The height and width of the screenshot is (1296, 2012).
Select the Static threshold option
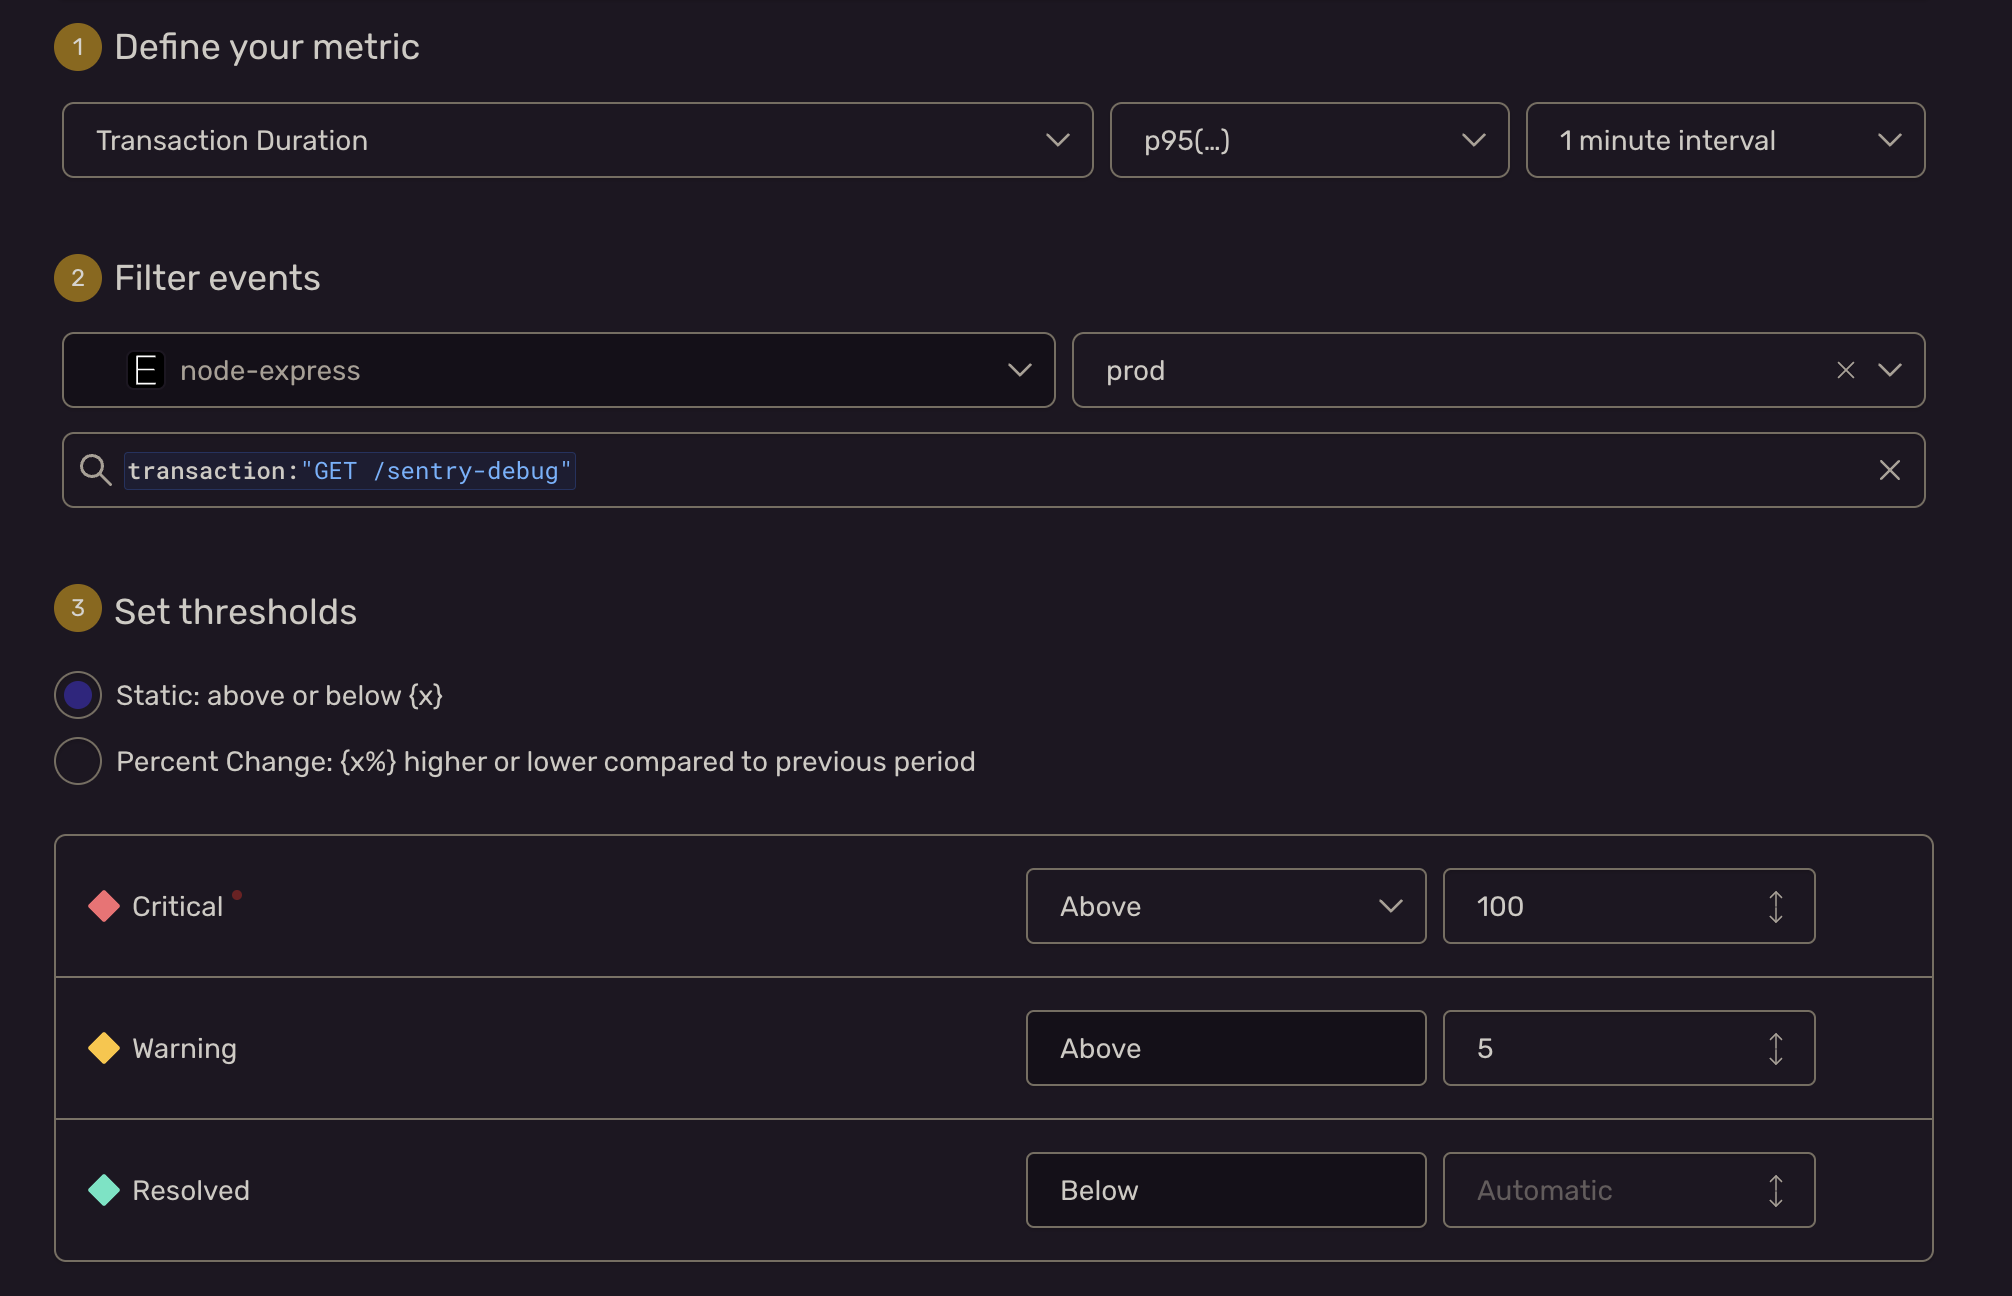click(77, 695)
